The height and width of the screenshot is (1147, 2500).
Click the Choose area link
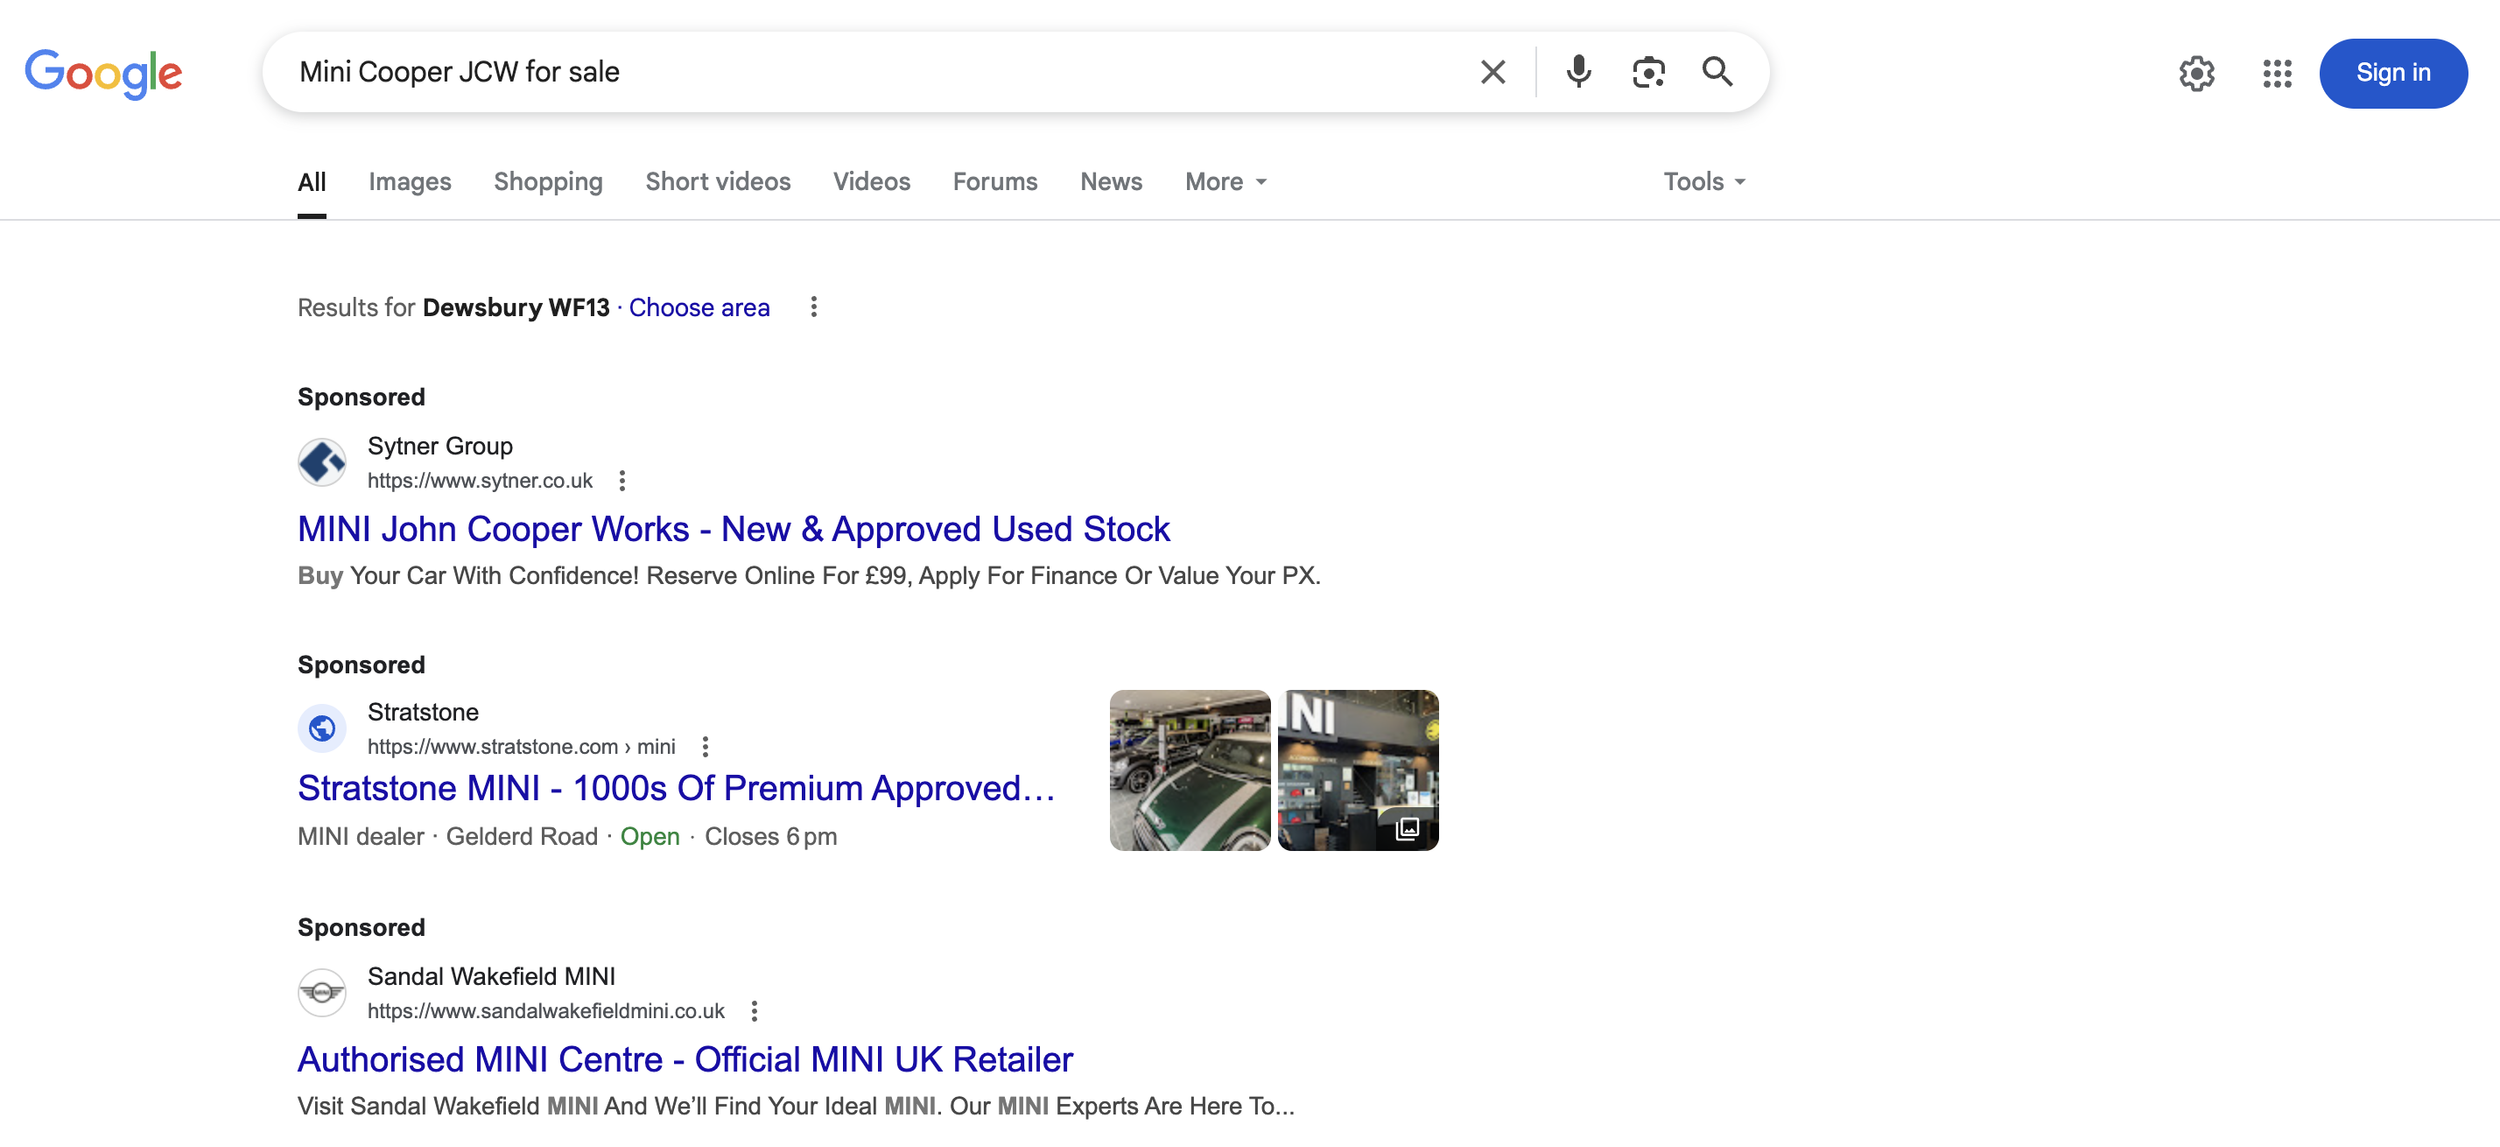(x=699, y=308)
